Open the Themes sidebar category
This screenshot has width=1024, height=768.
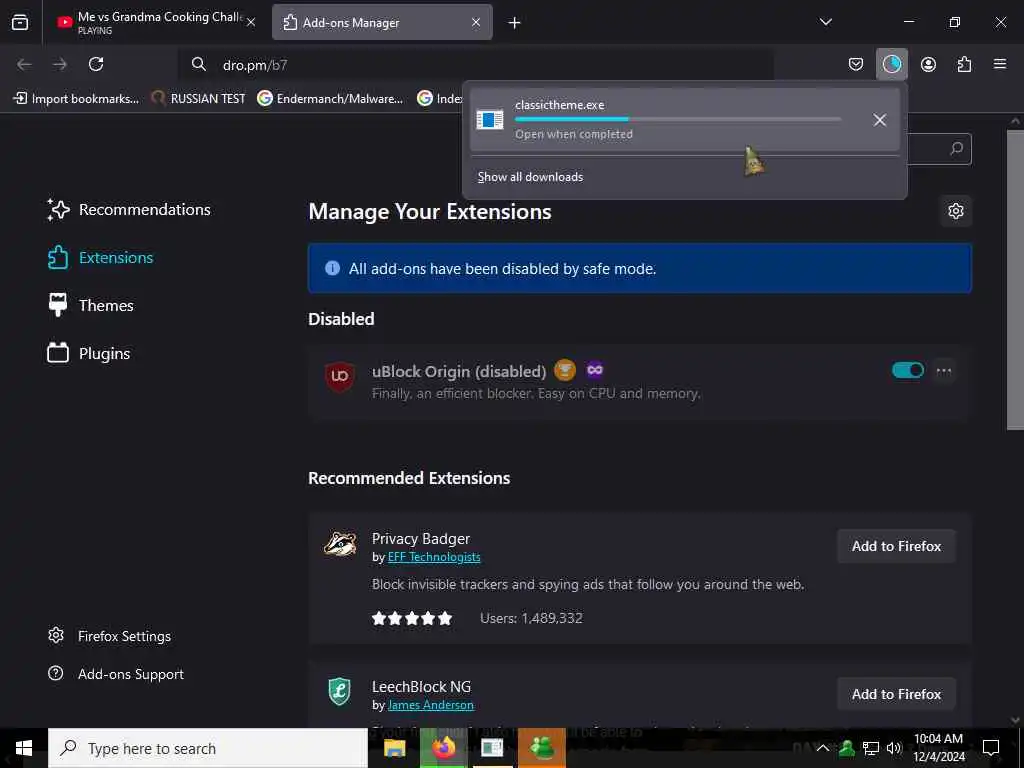pos(91,306)
